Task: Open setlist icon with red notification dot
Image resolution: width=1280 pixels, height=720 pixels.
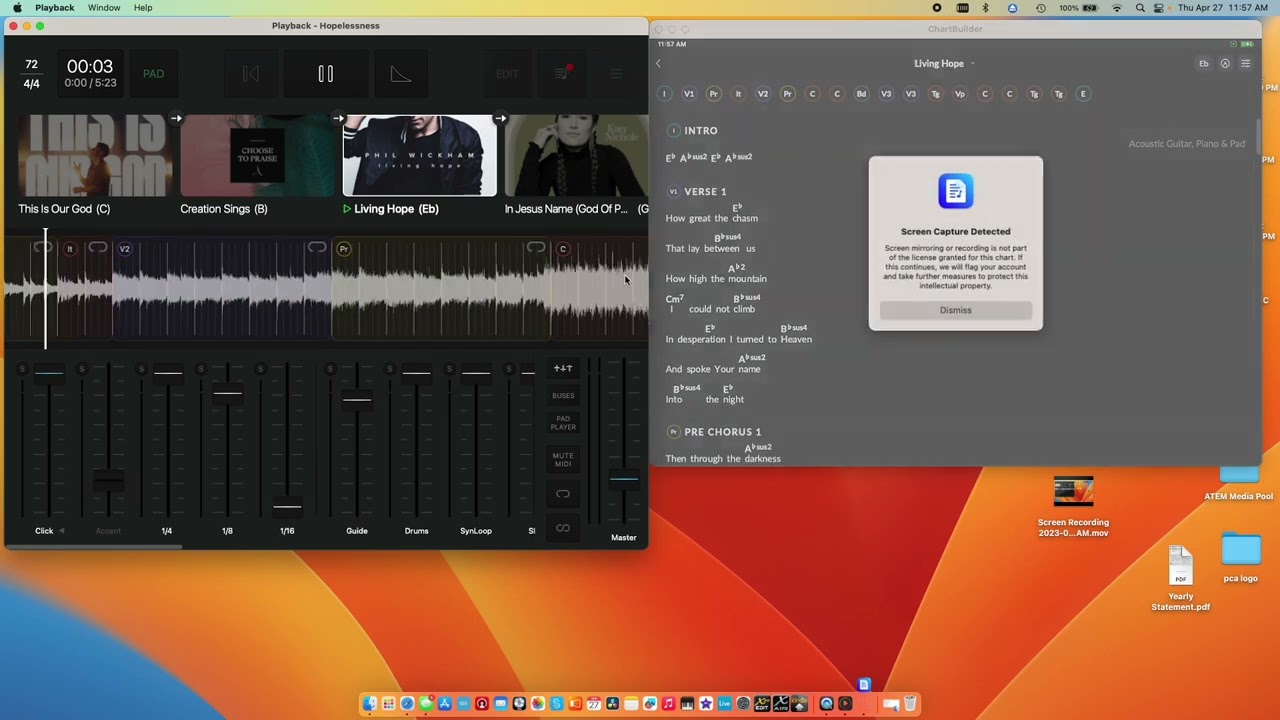Action: pos(562,73)
